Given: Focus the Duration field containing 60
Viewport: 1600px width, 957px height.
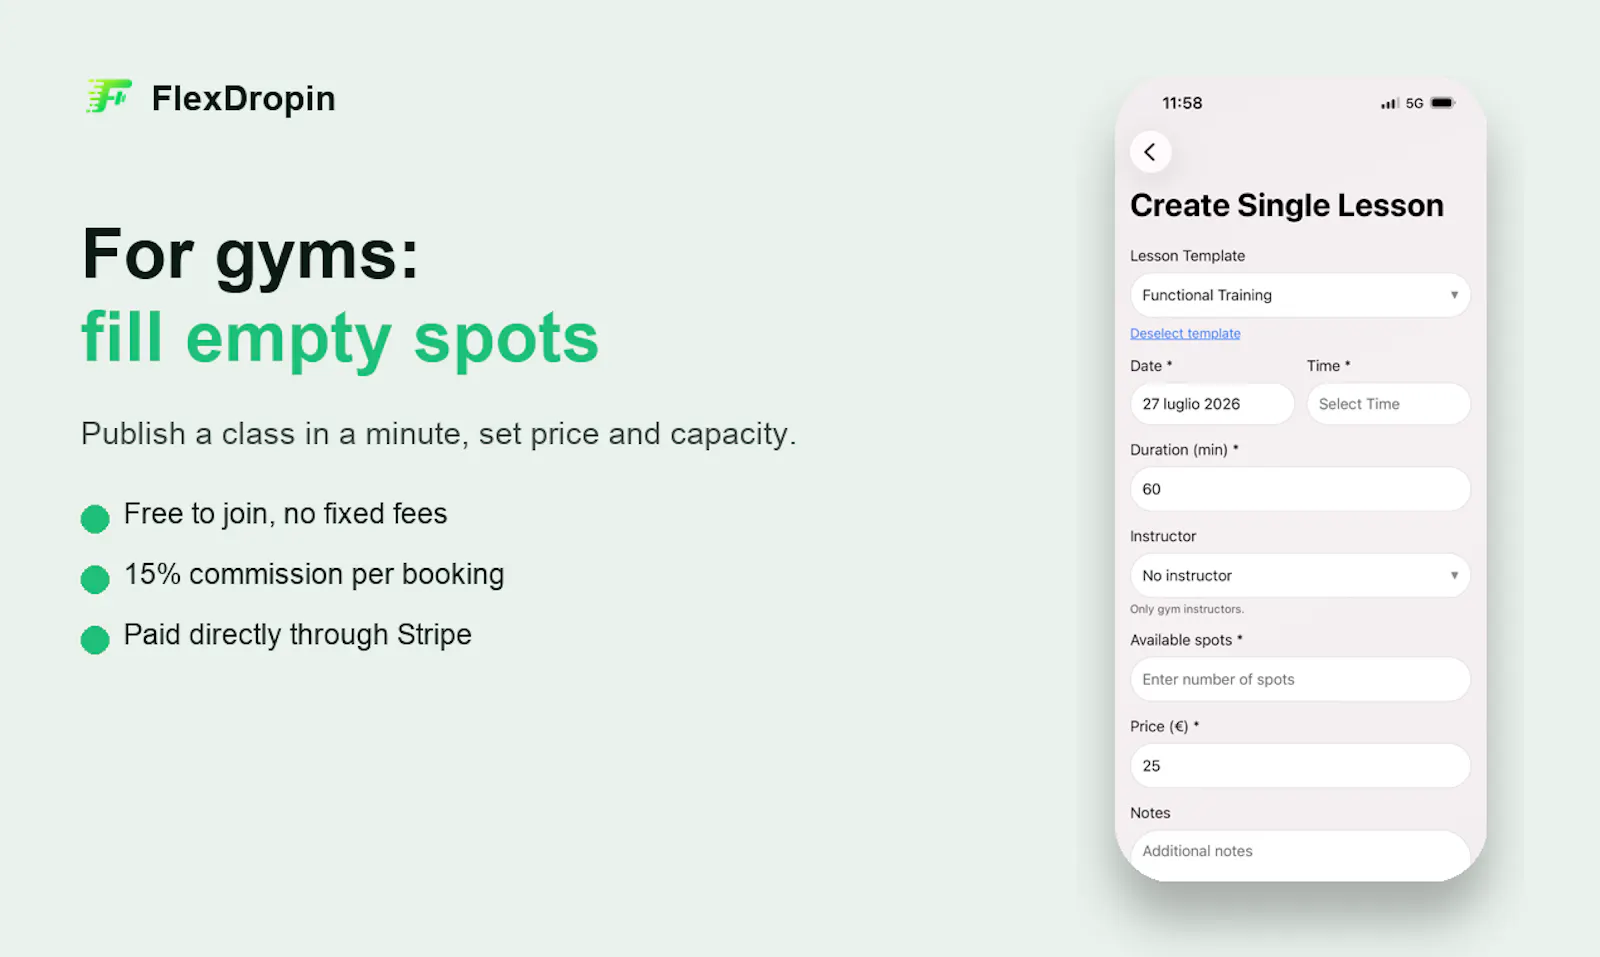Looking at the screenshot, I should [x=1300, y=489].
